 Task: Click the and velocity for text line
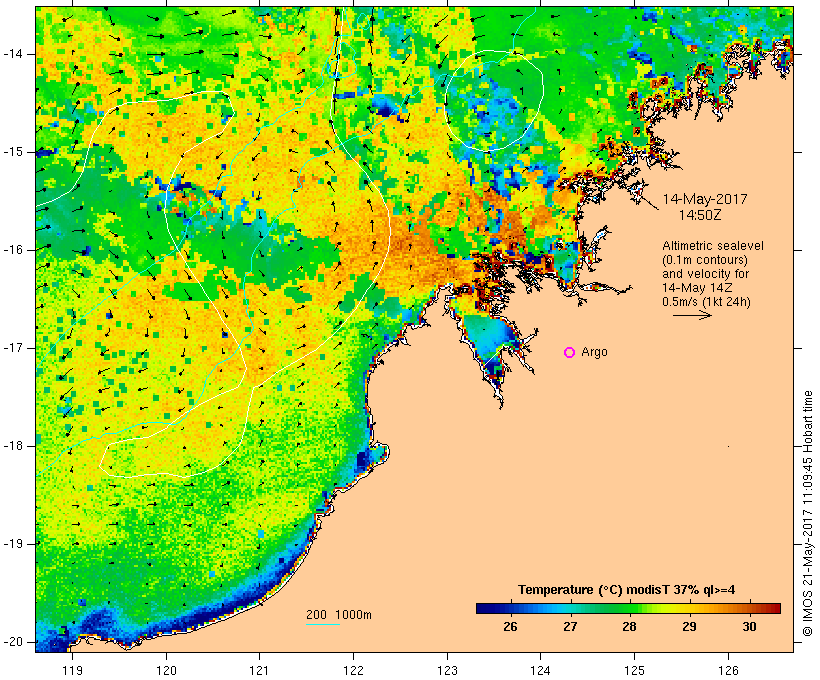(x=705, y=274)
